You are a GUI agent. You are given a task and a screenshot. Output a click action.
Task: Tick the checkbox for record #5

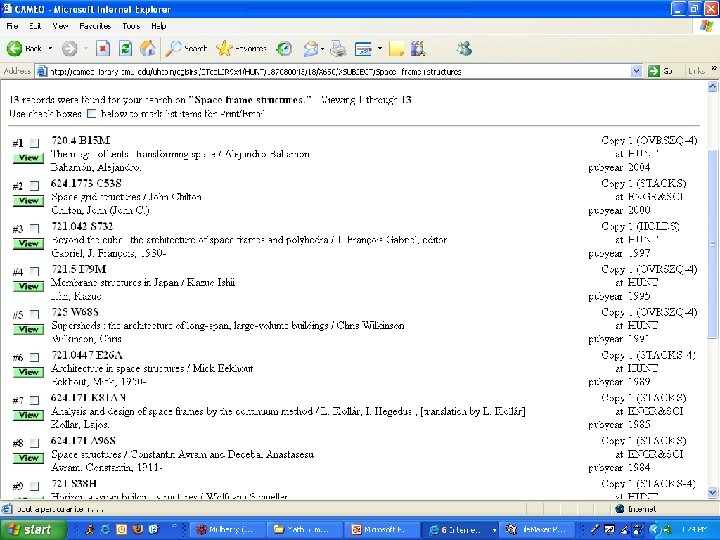(34, 315)
